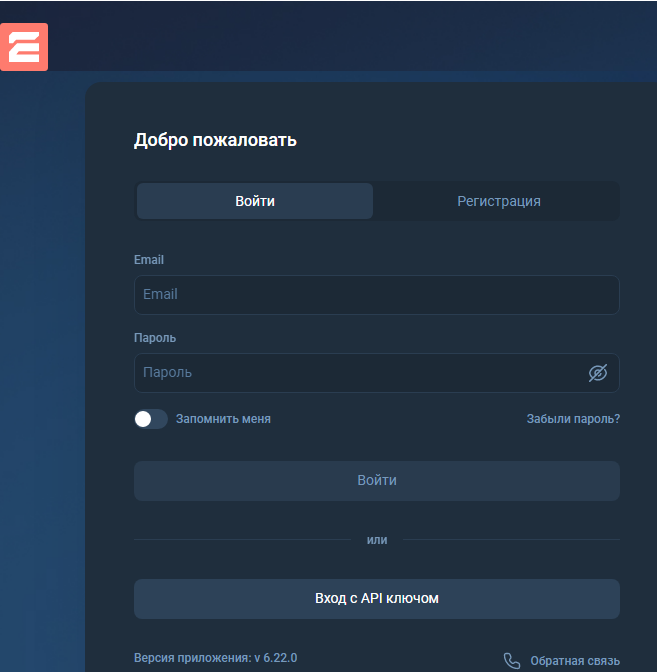
Task: Switch to the Войти tab
Action: pos(255,201)
